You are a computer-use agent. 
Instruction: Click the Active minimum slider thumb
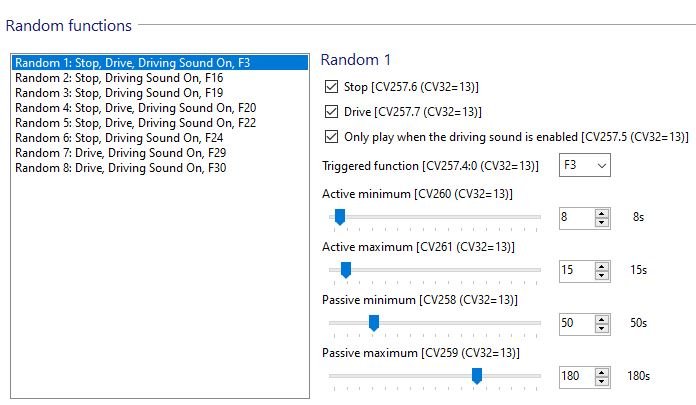click(340, 217)
